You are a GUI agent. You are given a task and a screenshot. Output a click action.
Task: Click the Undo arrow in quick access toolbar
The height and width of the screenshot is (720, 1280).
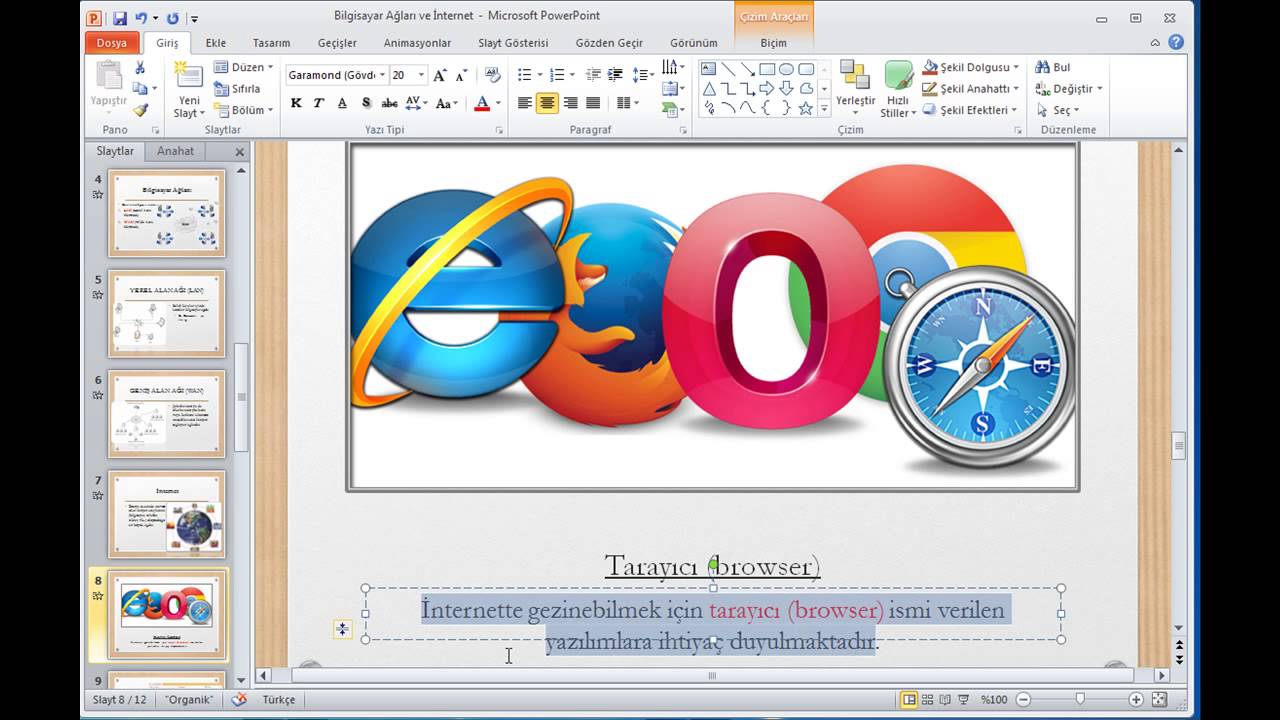141,17
